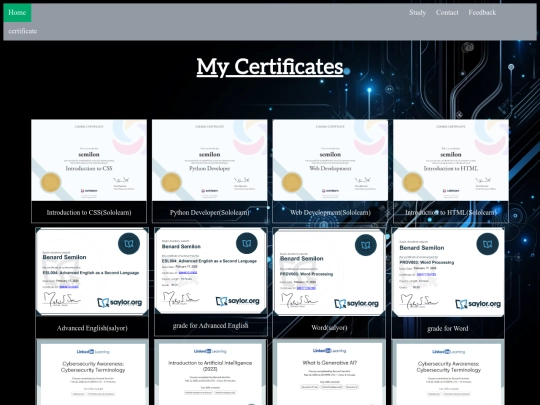Image resolution: width=540 pixels, height=405 pixels.
Task: Click saylor.org logo on grade for Word certificate
Action: [x=478, y=304]
